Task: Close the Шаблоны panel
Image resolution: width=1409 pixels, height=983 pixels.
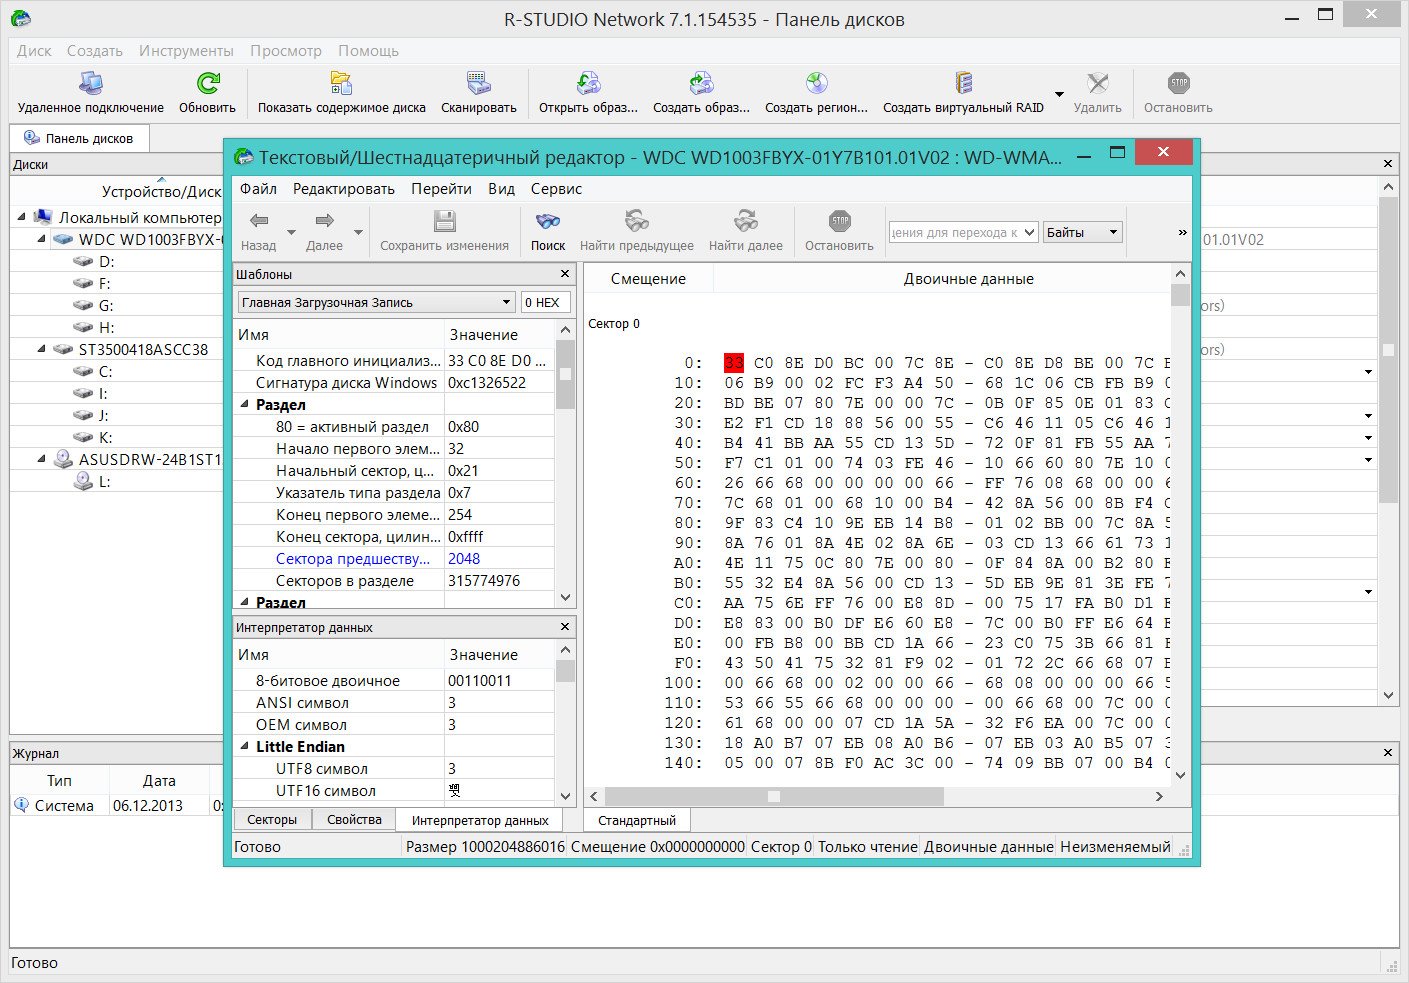Action: [565, 273]
